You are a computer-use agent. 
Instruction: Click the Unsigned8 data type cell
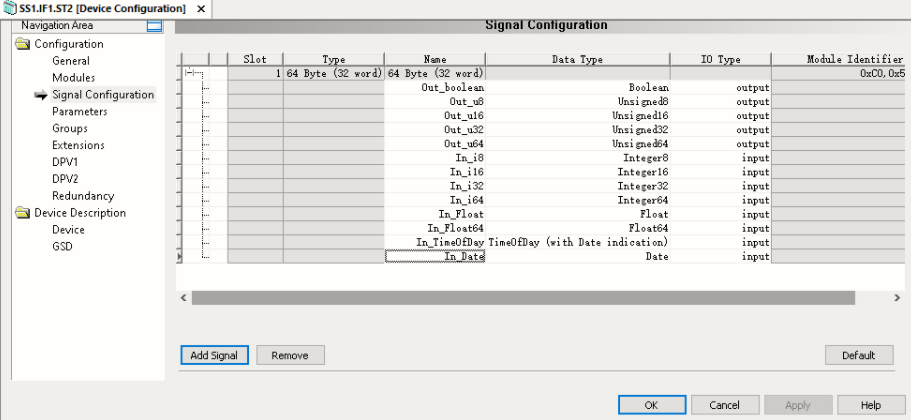click(x=578, y=102)
